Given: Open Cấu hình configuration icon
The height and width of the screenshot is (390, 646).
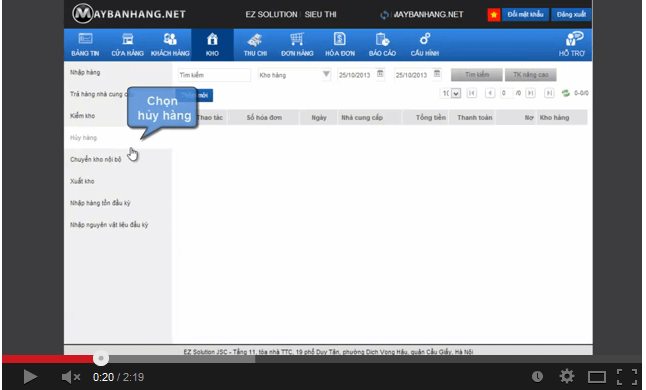Looking at the screenshot, I should (x=425, y=39).
